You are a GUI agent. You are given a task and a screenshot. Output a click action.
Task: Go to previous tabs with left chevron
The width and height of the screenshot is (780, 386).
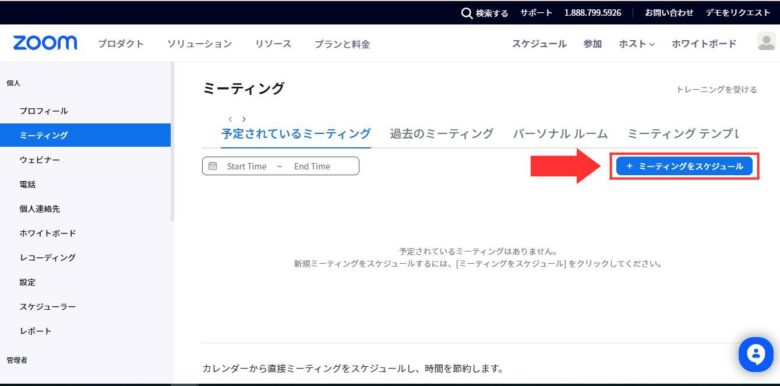pos(230,119)
